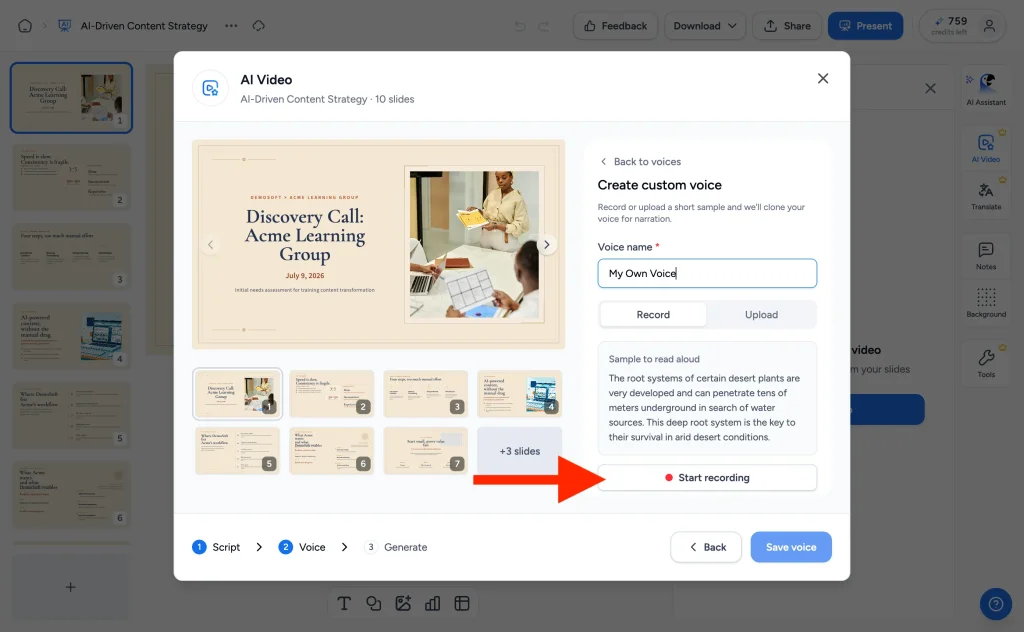Go to the home icon in top bar

tap(25, 26)
